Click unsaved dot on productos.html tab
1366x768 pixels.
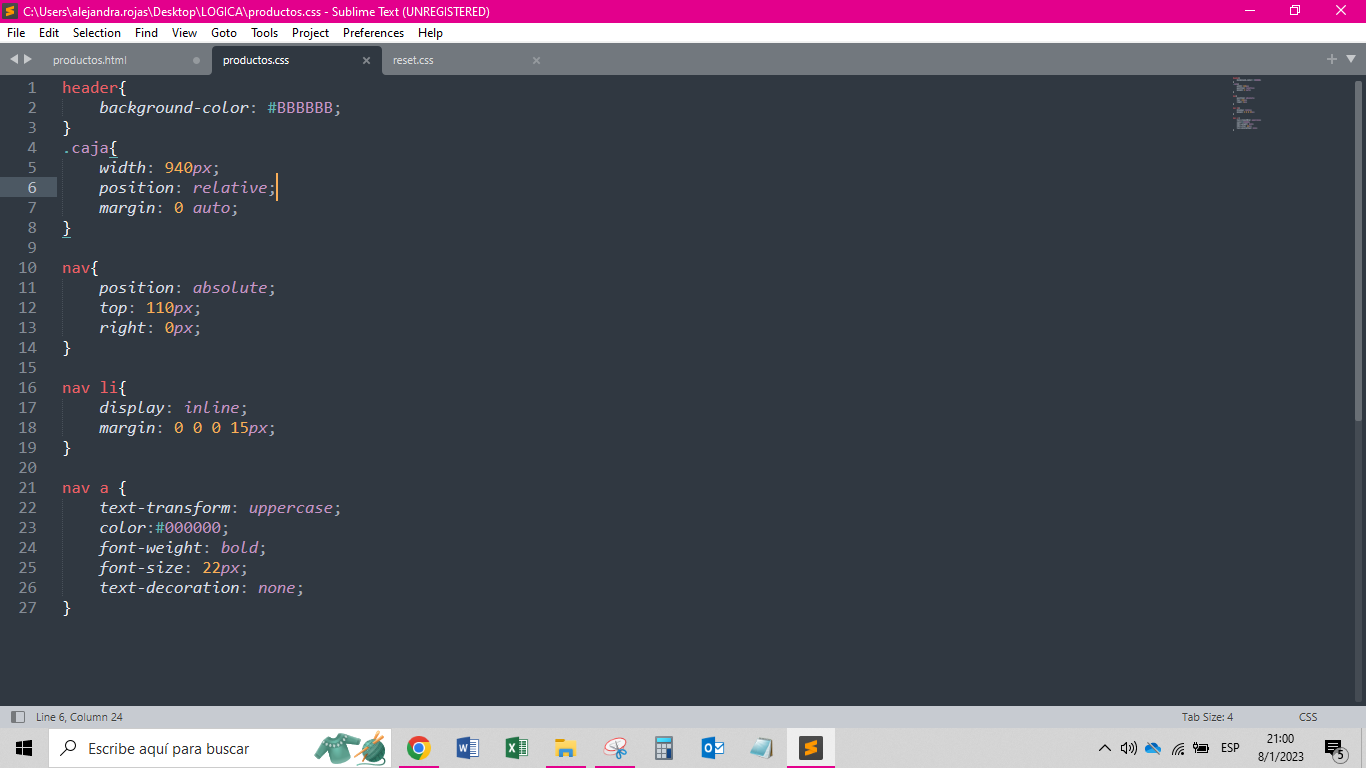pos(196,60)
